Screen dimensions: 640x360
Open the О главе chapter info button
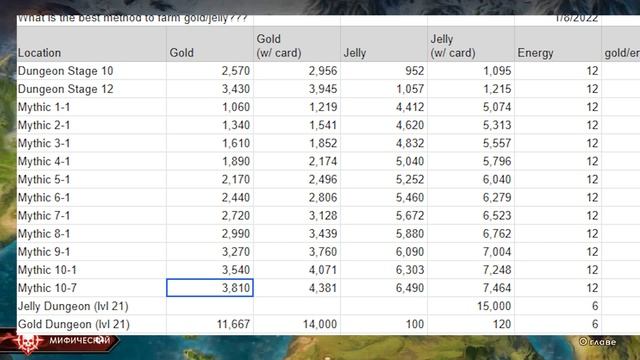click(598, 342)
